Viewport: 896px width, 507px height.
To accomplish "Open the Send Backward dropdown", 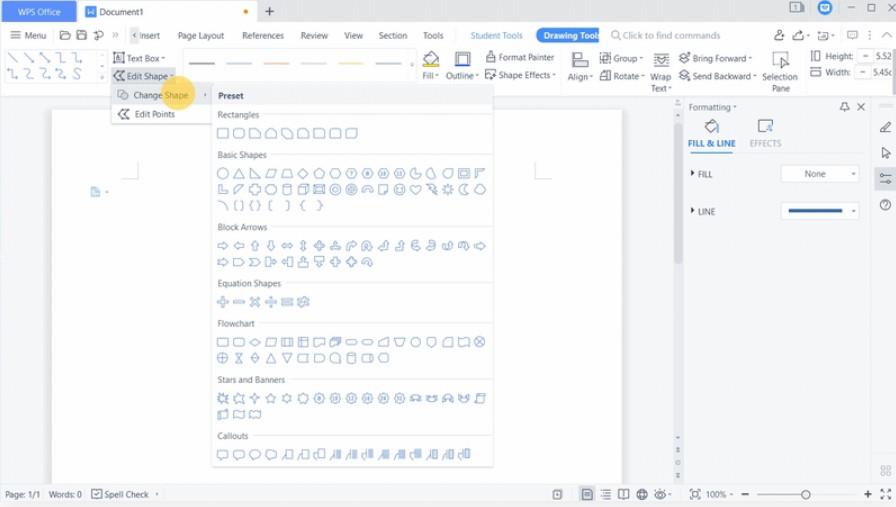I will [x=717, y=76].
